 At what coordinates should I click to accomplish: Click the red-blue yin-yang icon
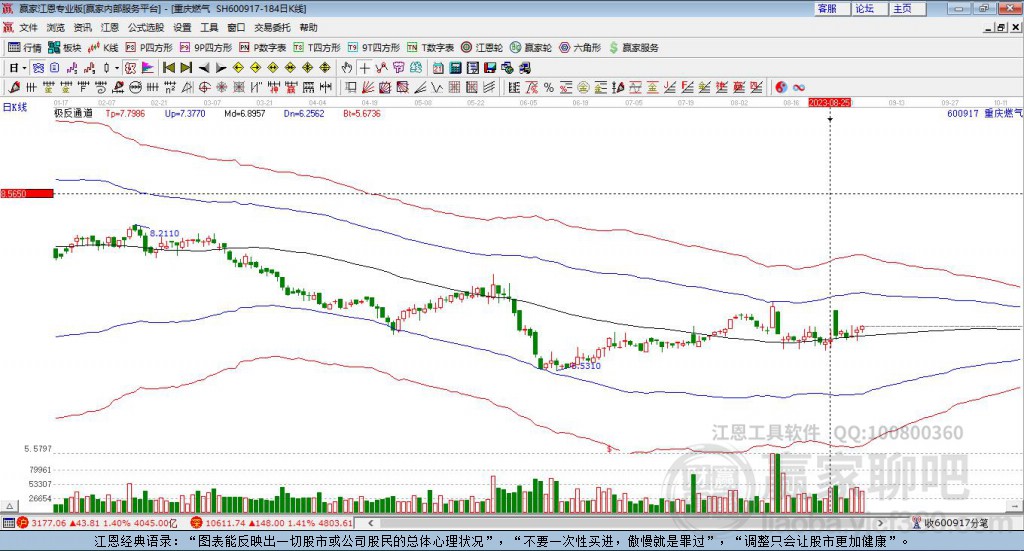pyautogui.click(x=781, y=87)
